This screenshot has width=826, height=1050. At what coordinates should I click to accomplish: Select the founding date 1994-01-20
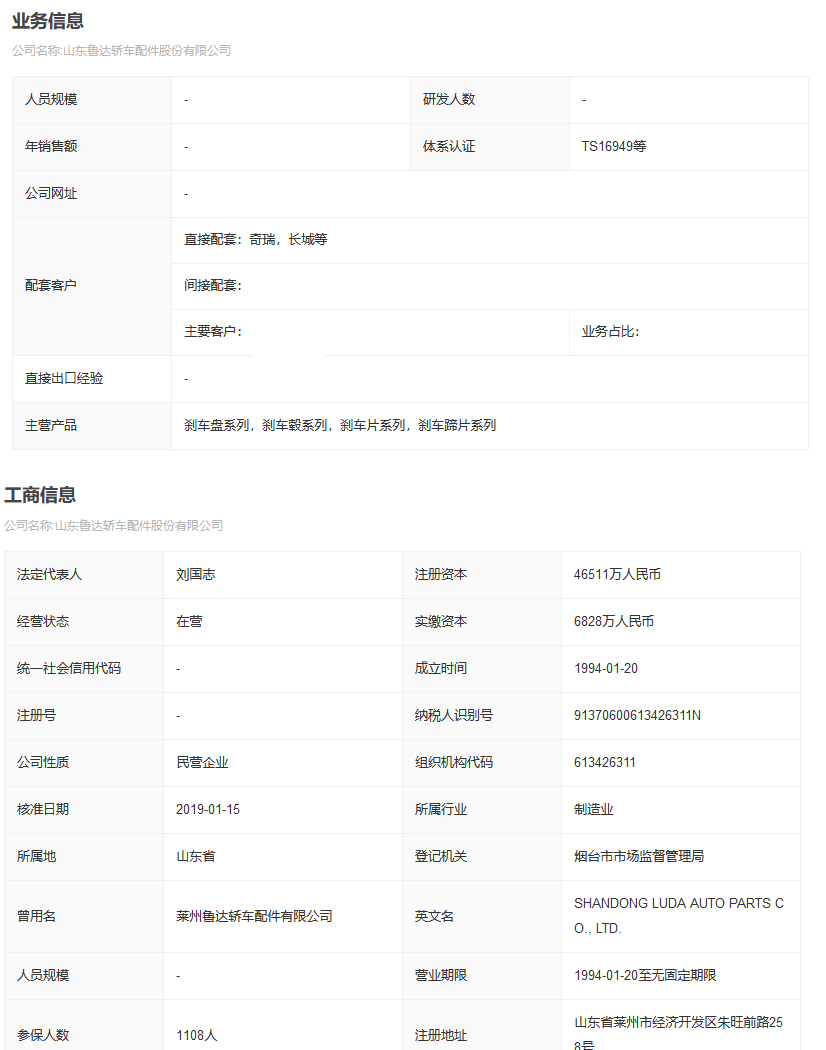(x=606, y=668)
